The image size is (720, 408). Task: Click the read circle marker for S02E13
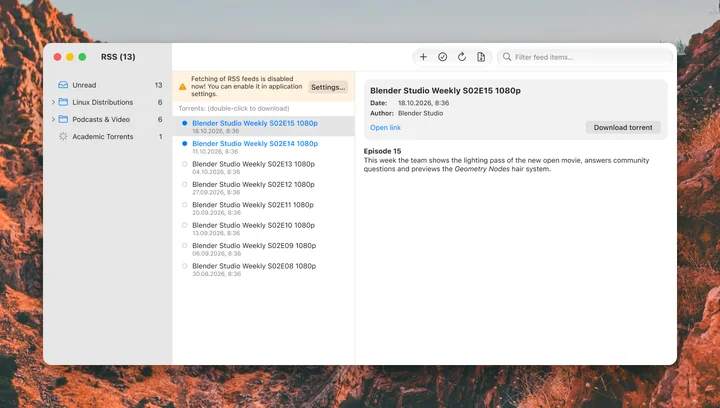[x=185, y=164]
